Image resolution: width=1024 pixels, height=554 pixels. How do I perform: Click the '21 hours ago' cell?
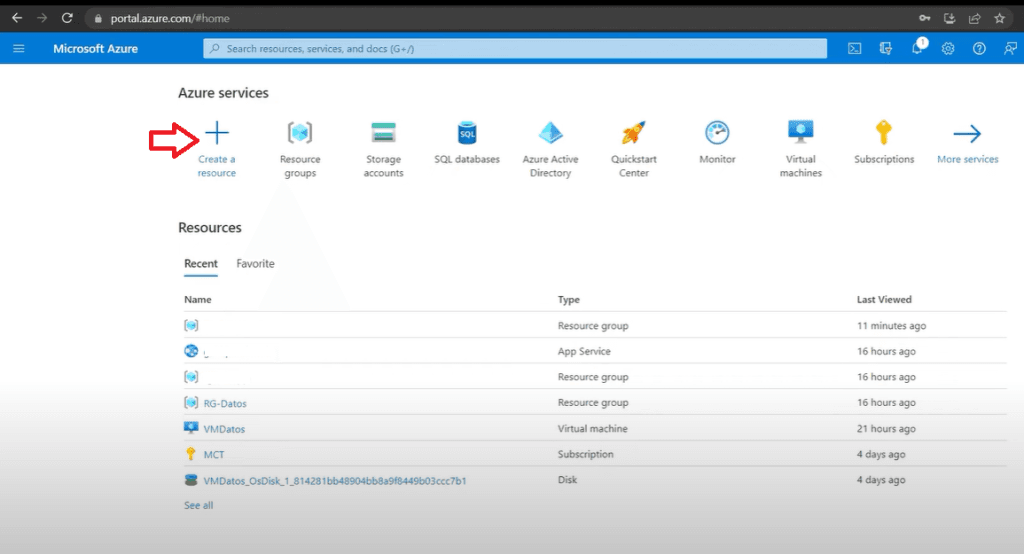click(886, 429)
